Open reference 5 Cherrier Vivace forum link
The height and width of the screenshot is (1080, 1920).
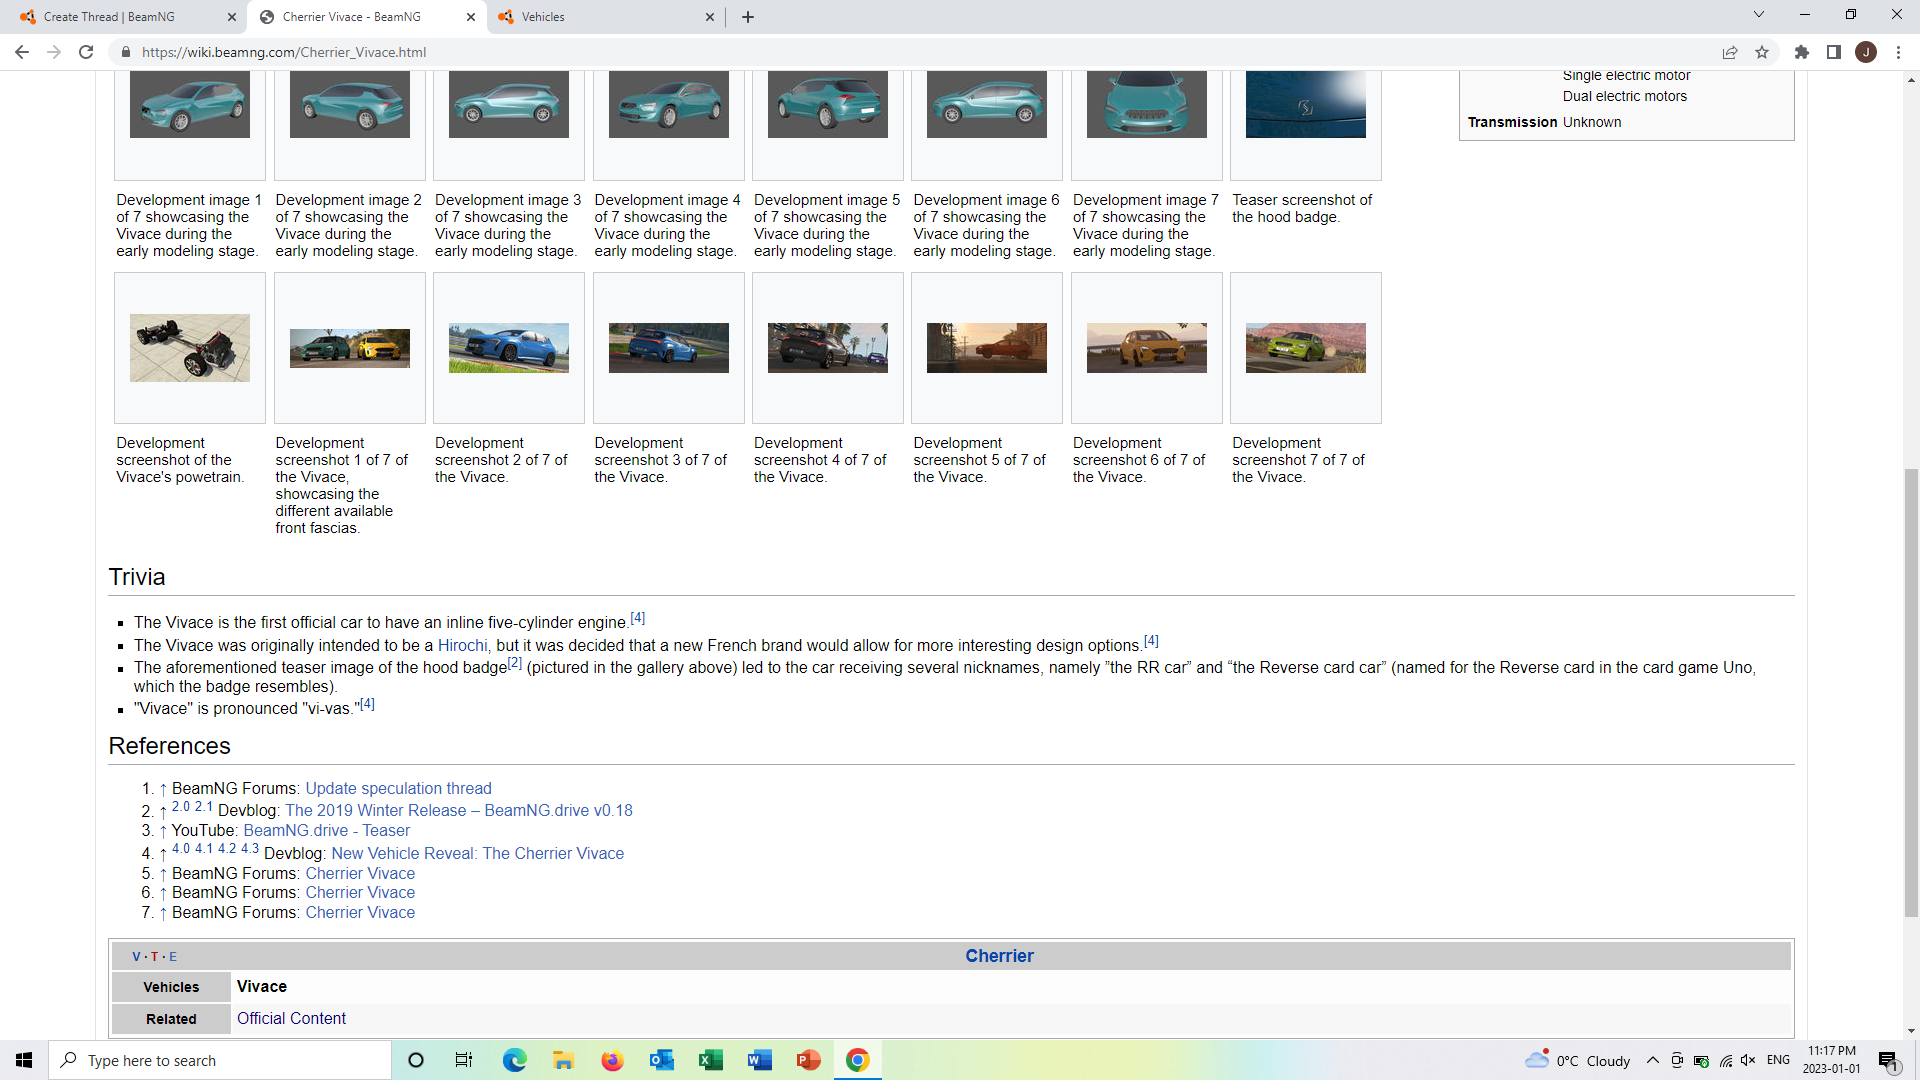[x=360, y=874]
